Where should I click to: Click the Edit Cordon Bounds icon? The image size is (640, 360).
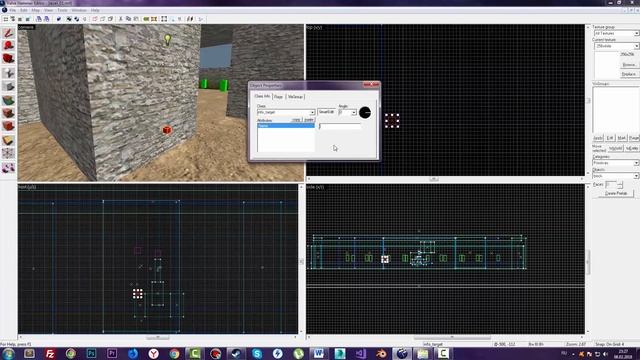pyautogui.click(x=154, y=19)
